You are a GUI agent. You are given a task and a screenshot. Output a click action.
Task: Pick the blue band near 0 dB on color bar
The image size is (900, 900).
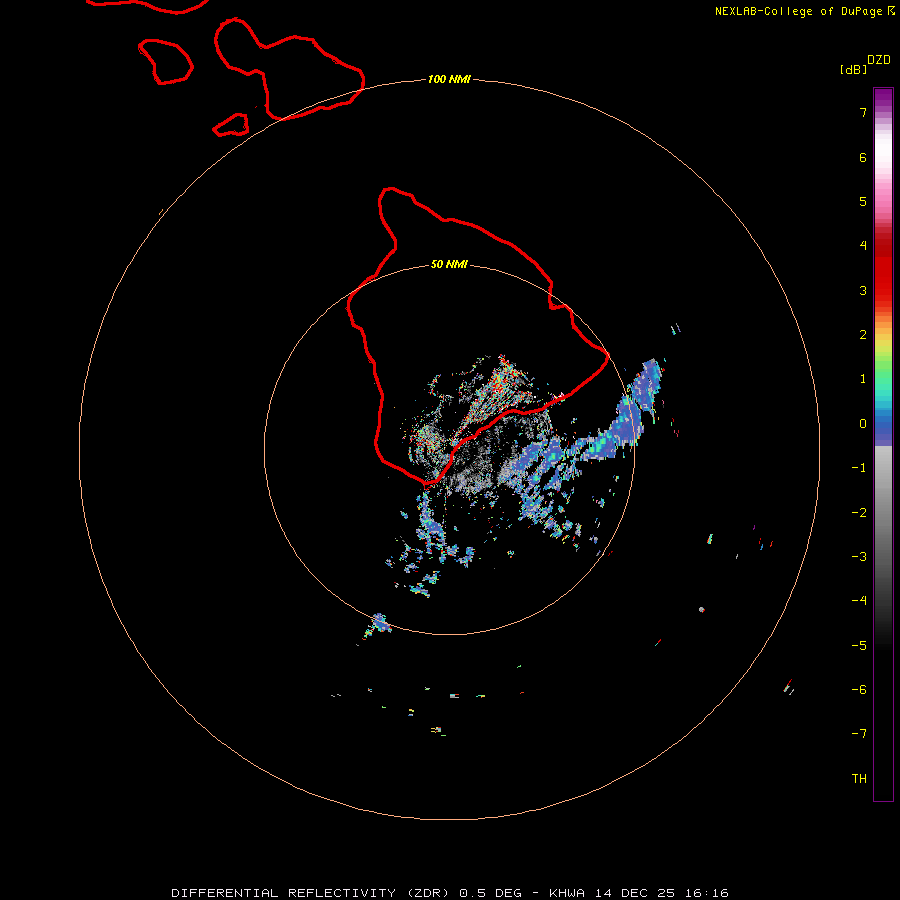(x=883, y=428)
